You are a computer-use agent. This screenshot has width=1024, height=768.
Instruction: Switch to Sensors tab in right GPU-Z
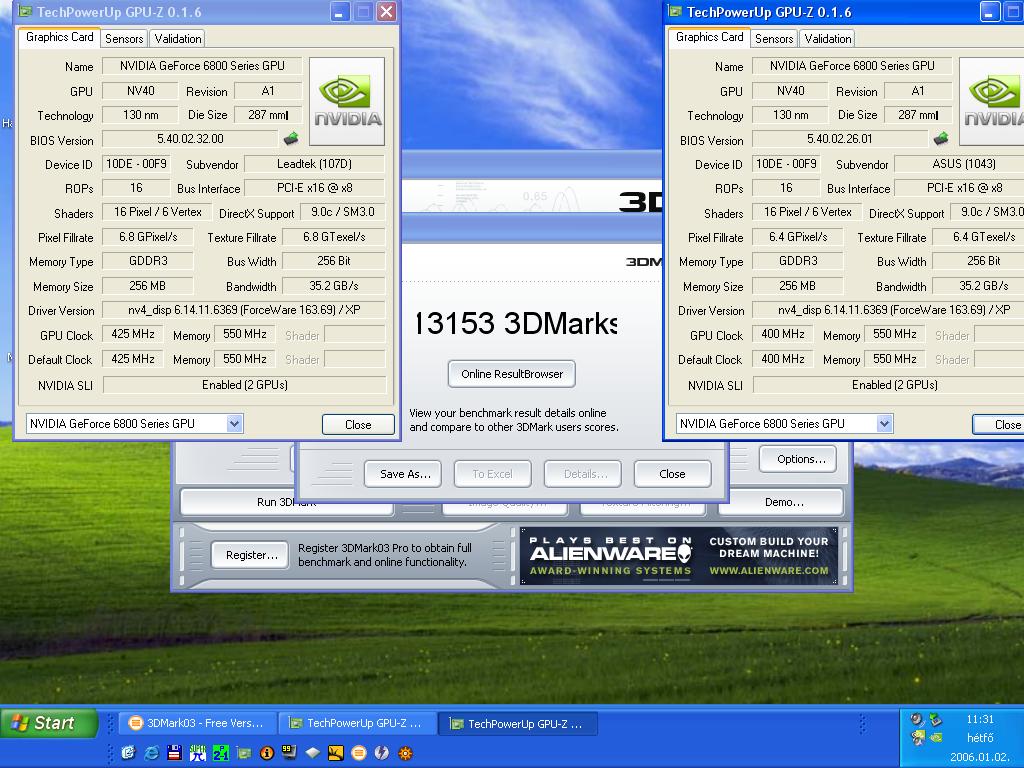point(774,39)
